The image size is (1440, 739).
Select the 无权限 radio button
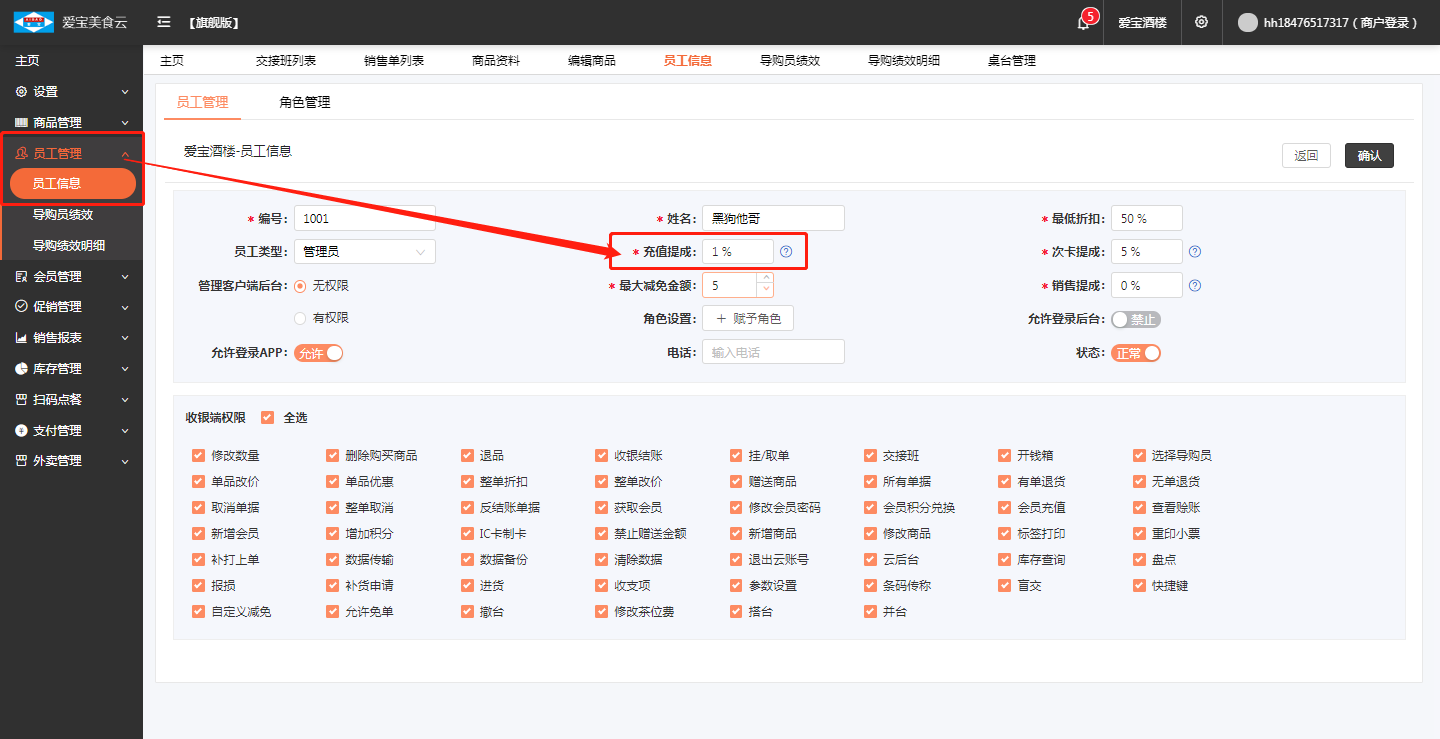point(300,286)
